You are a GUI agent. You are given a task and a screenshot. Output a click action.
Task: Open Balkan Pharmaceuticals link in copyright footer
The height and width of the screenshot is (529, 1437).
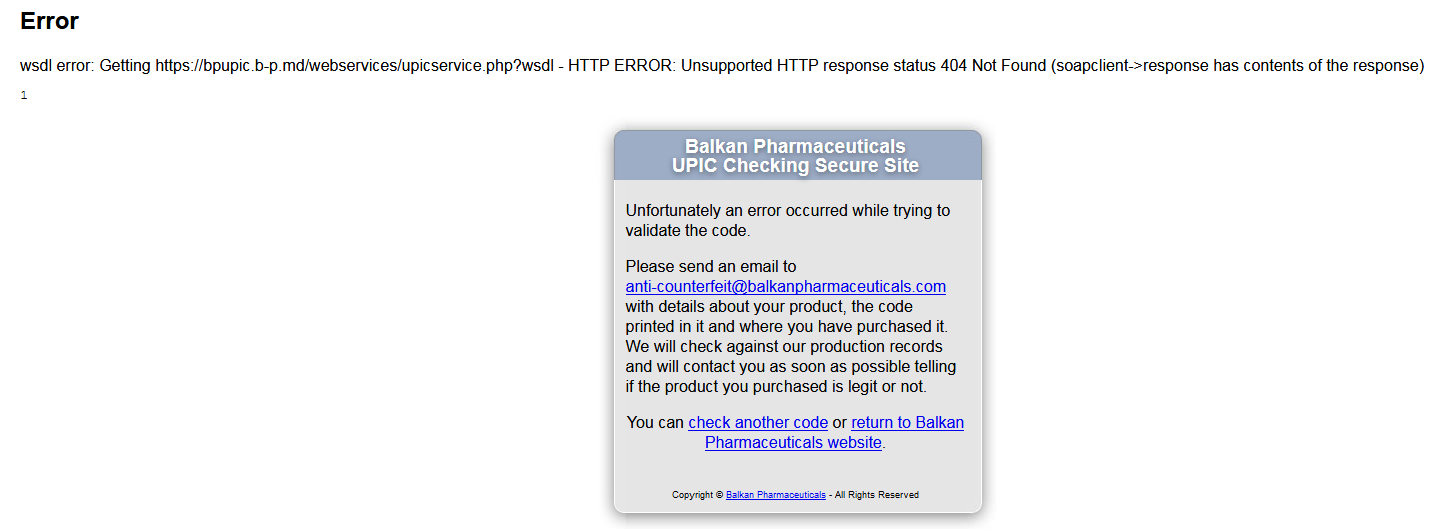[x=775, y=495]
